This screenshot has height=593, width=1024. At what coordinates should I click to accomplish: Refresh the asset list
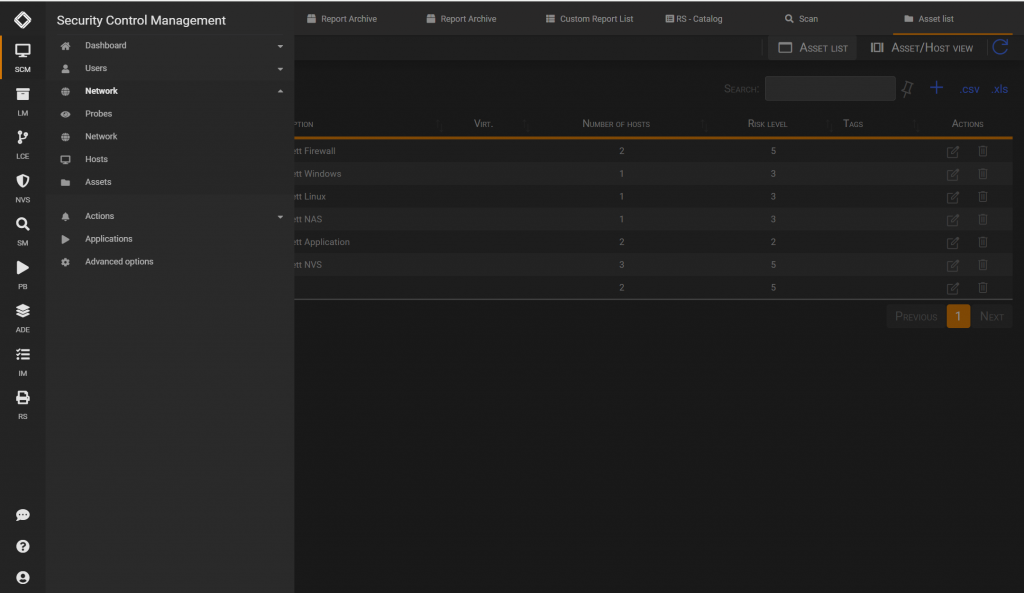[1000, 48]
